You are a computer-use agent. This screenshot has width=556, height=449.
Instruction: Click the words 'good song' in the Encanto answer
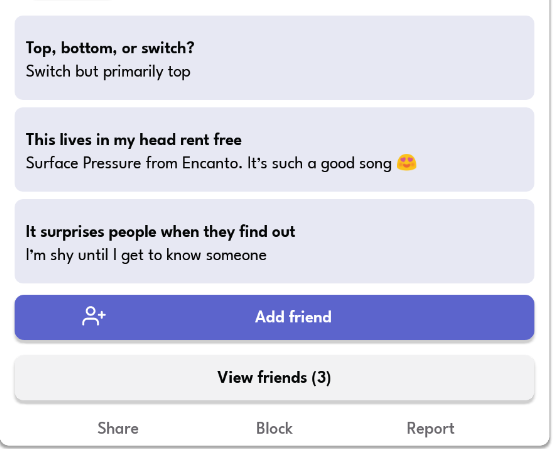(356, 164)
